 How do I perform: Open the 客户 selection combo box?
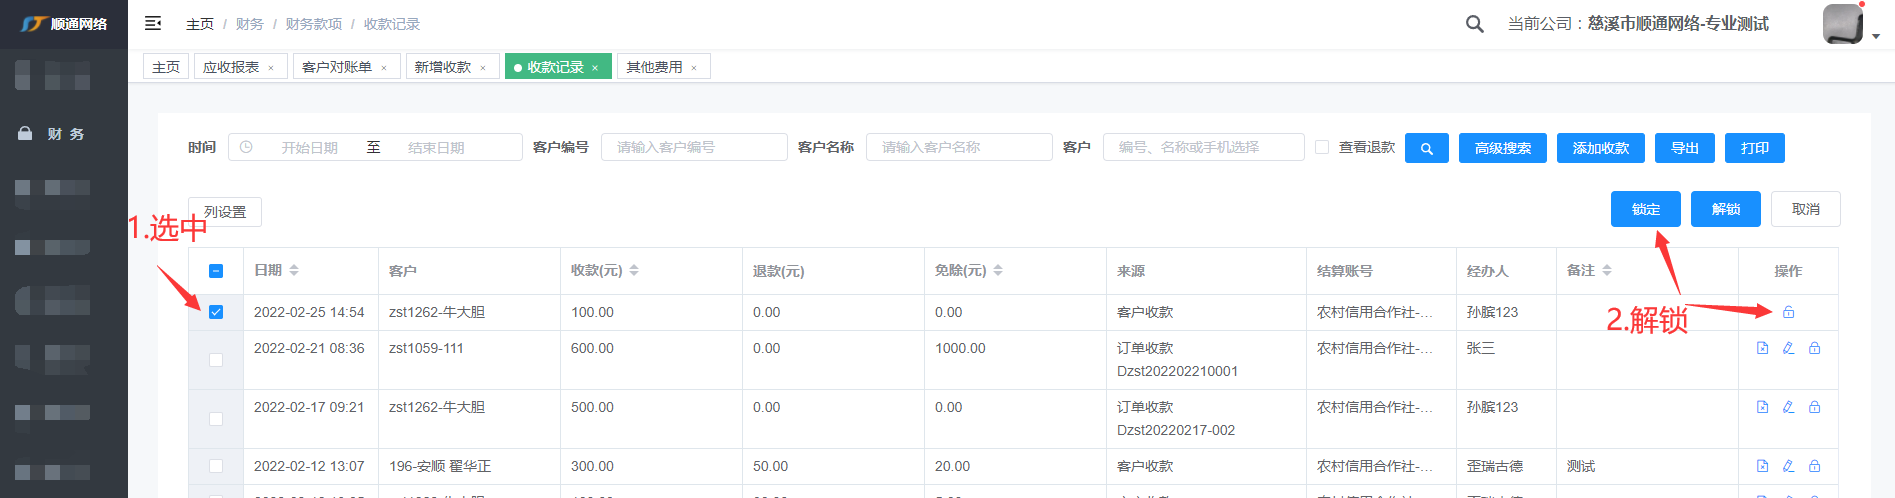(x=1203, y=147)
